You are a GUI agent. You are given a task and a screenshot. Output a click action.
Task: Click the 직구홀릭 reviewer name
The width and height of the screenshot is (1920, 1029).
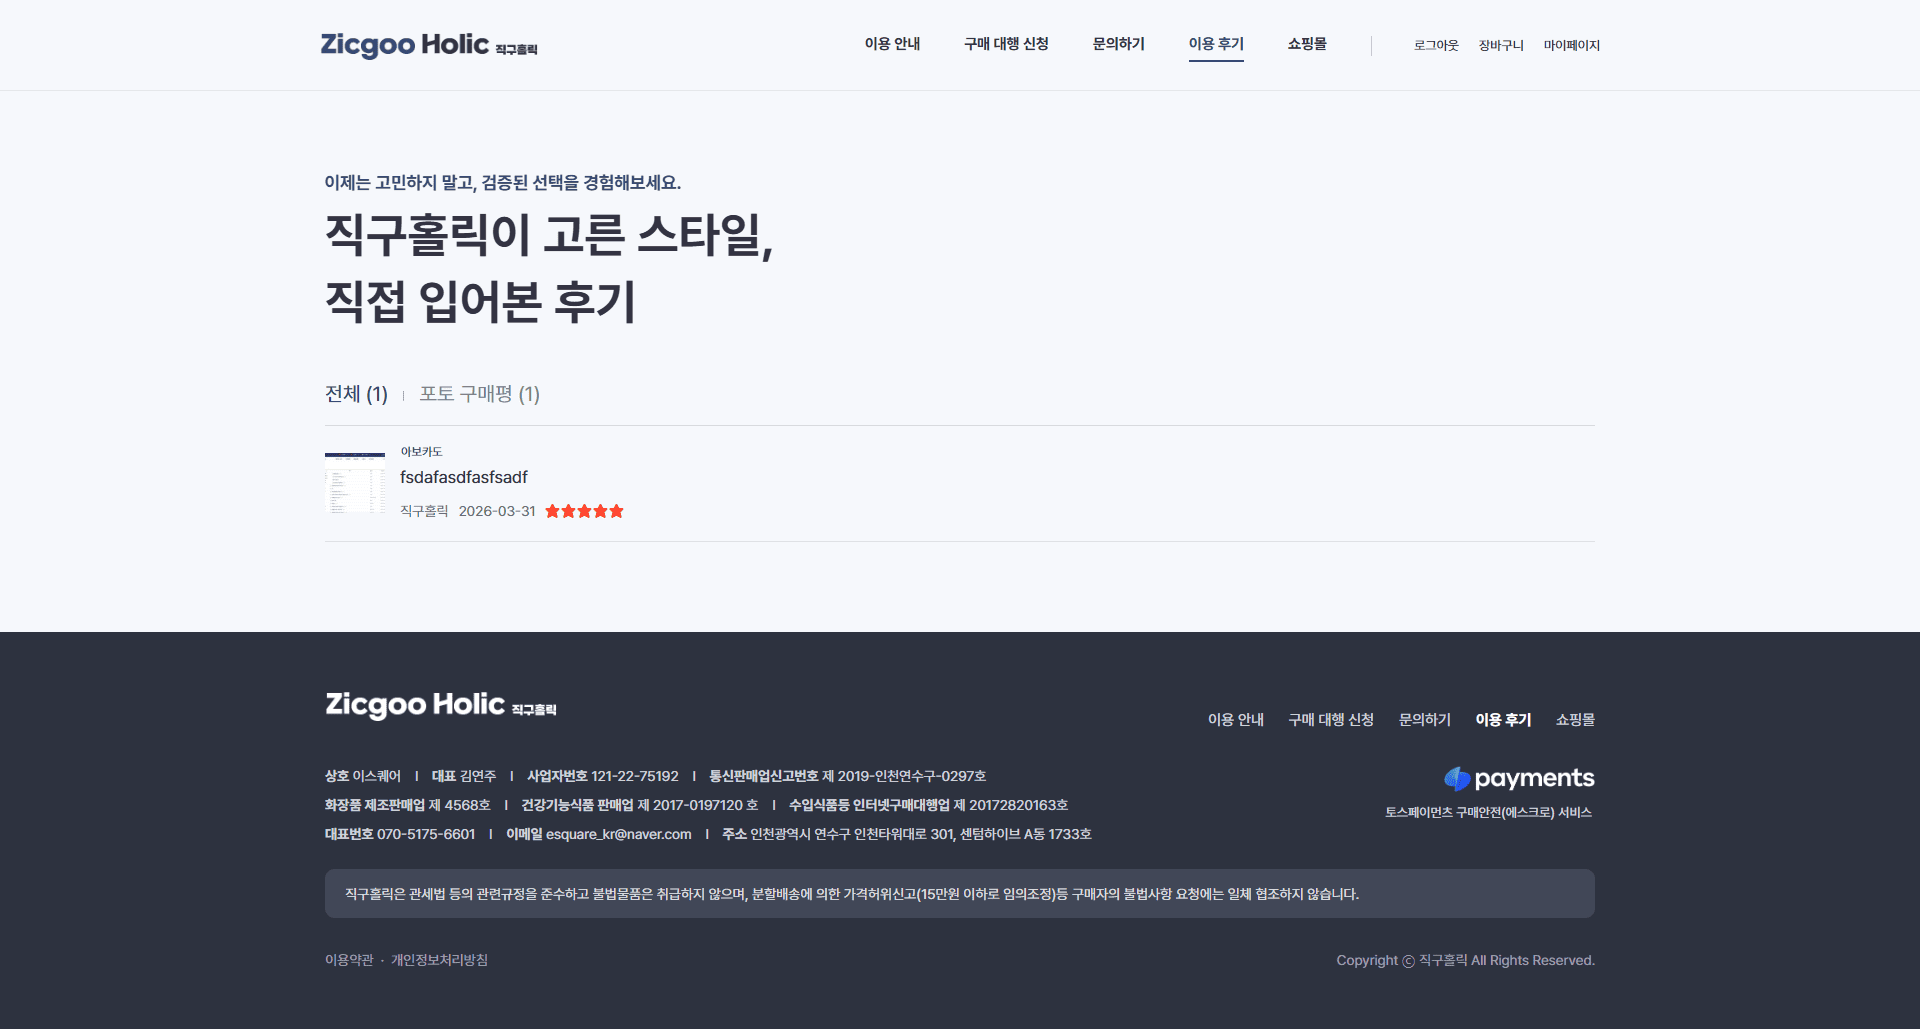pyautogui.click(x=424, y=511)
